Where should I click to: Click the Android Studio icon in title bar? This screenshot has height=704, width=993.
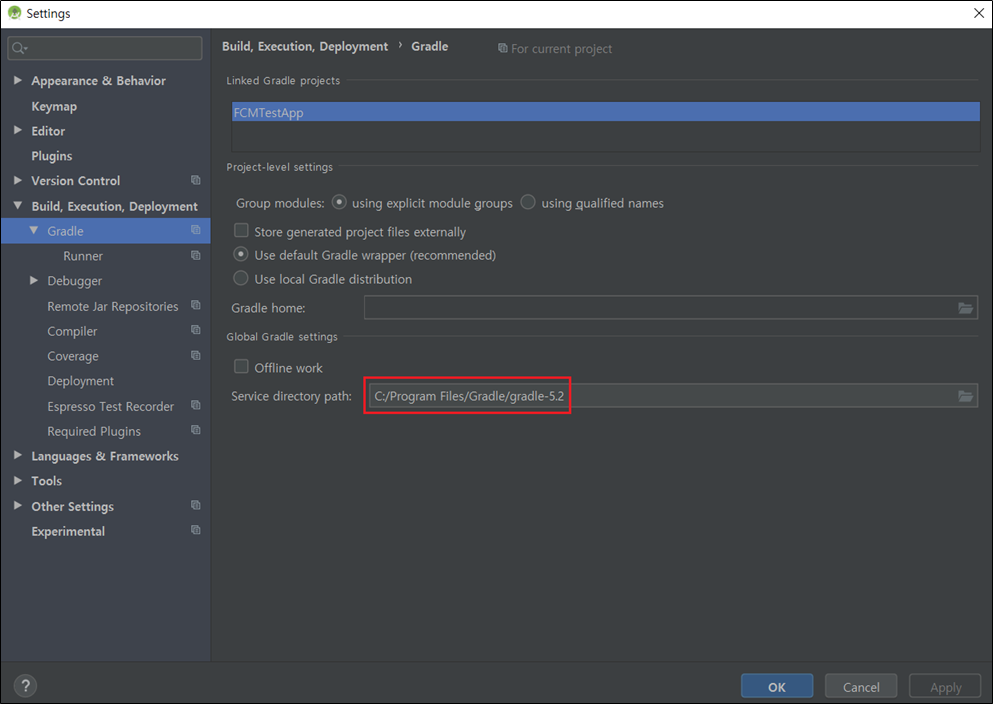pyautogui.click(x=14, y=13)
